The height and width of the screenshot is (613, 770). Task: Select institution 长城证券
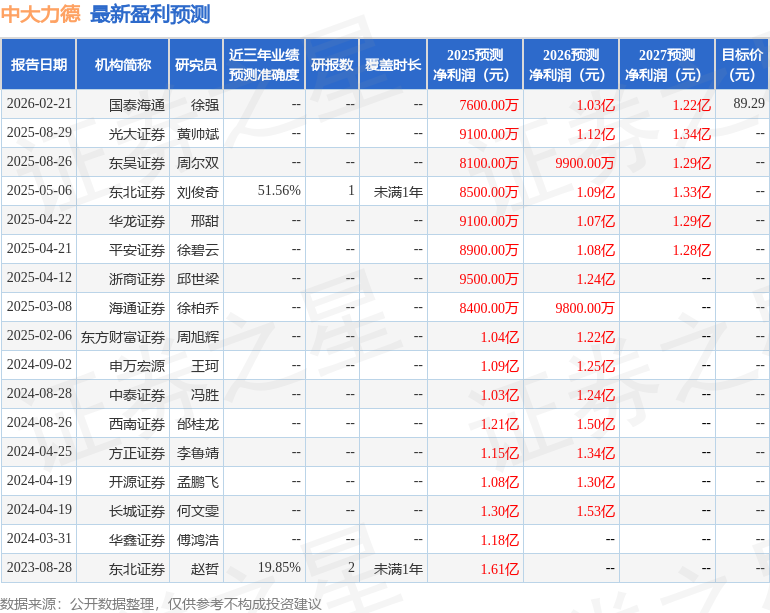[x=137, y=511]
